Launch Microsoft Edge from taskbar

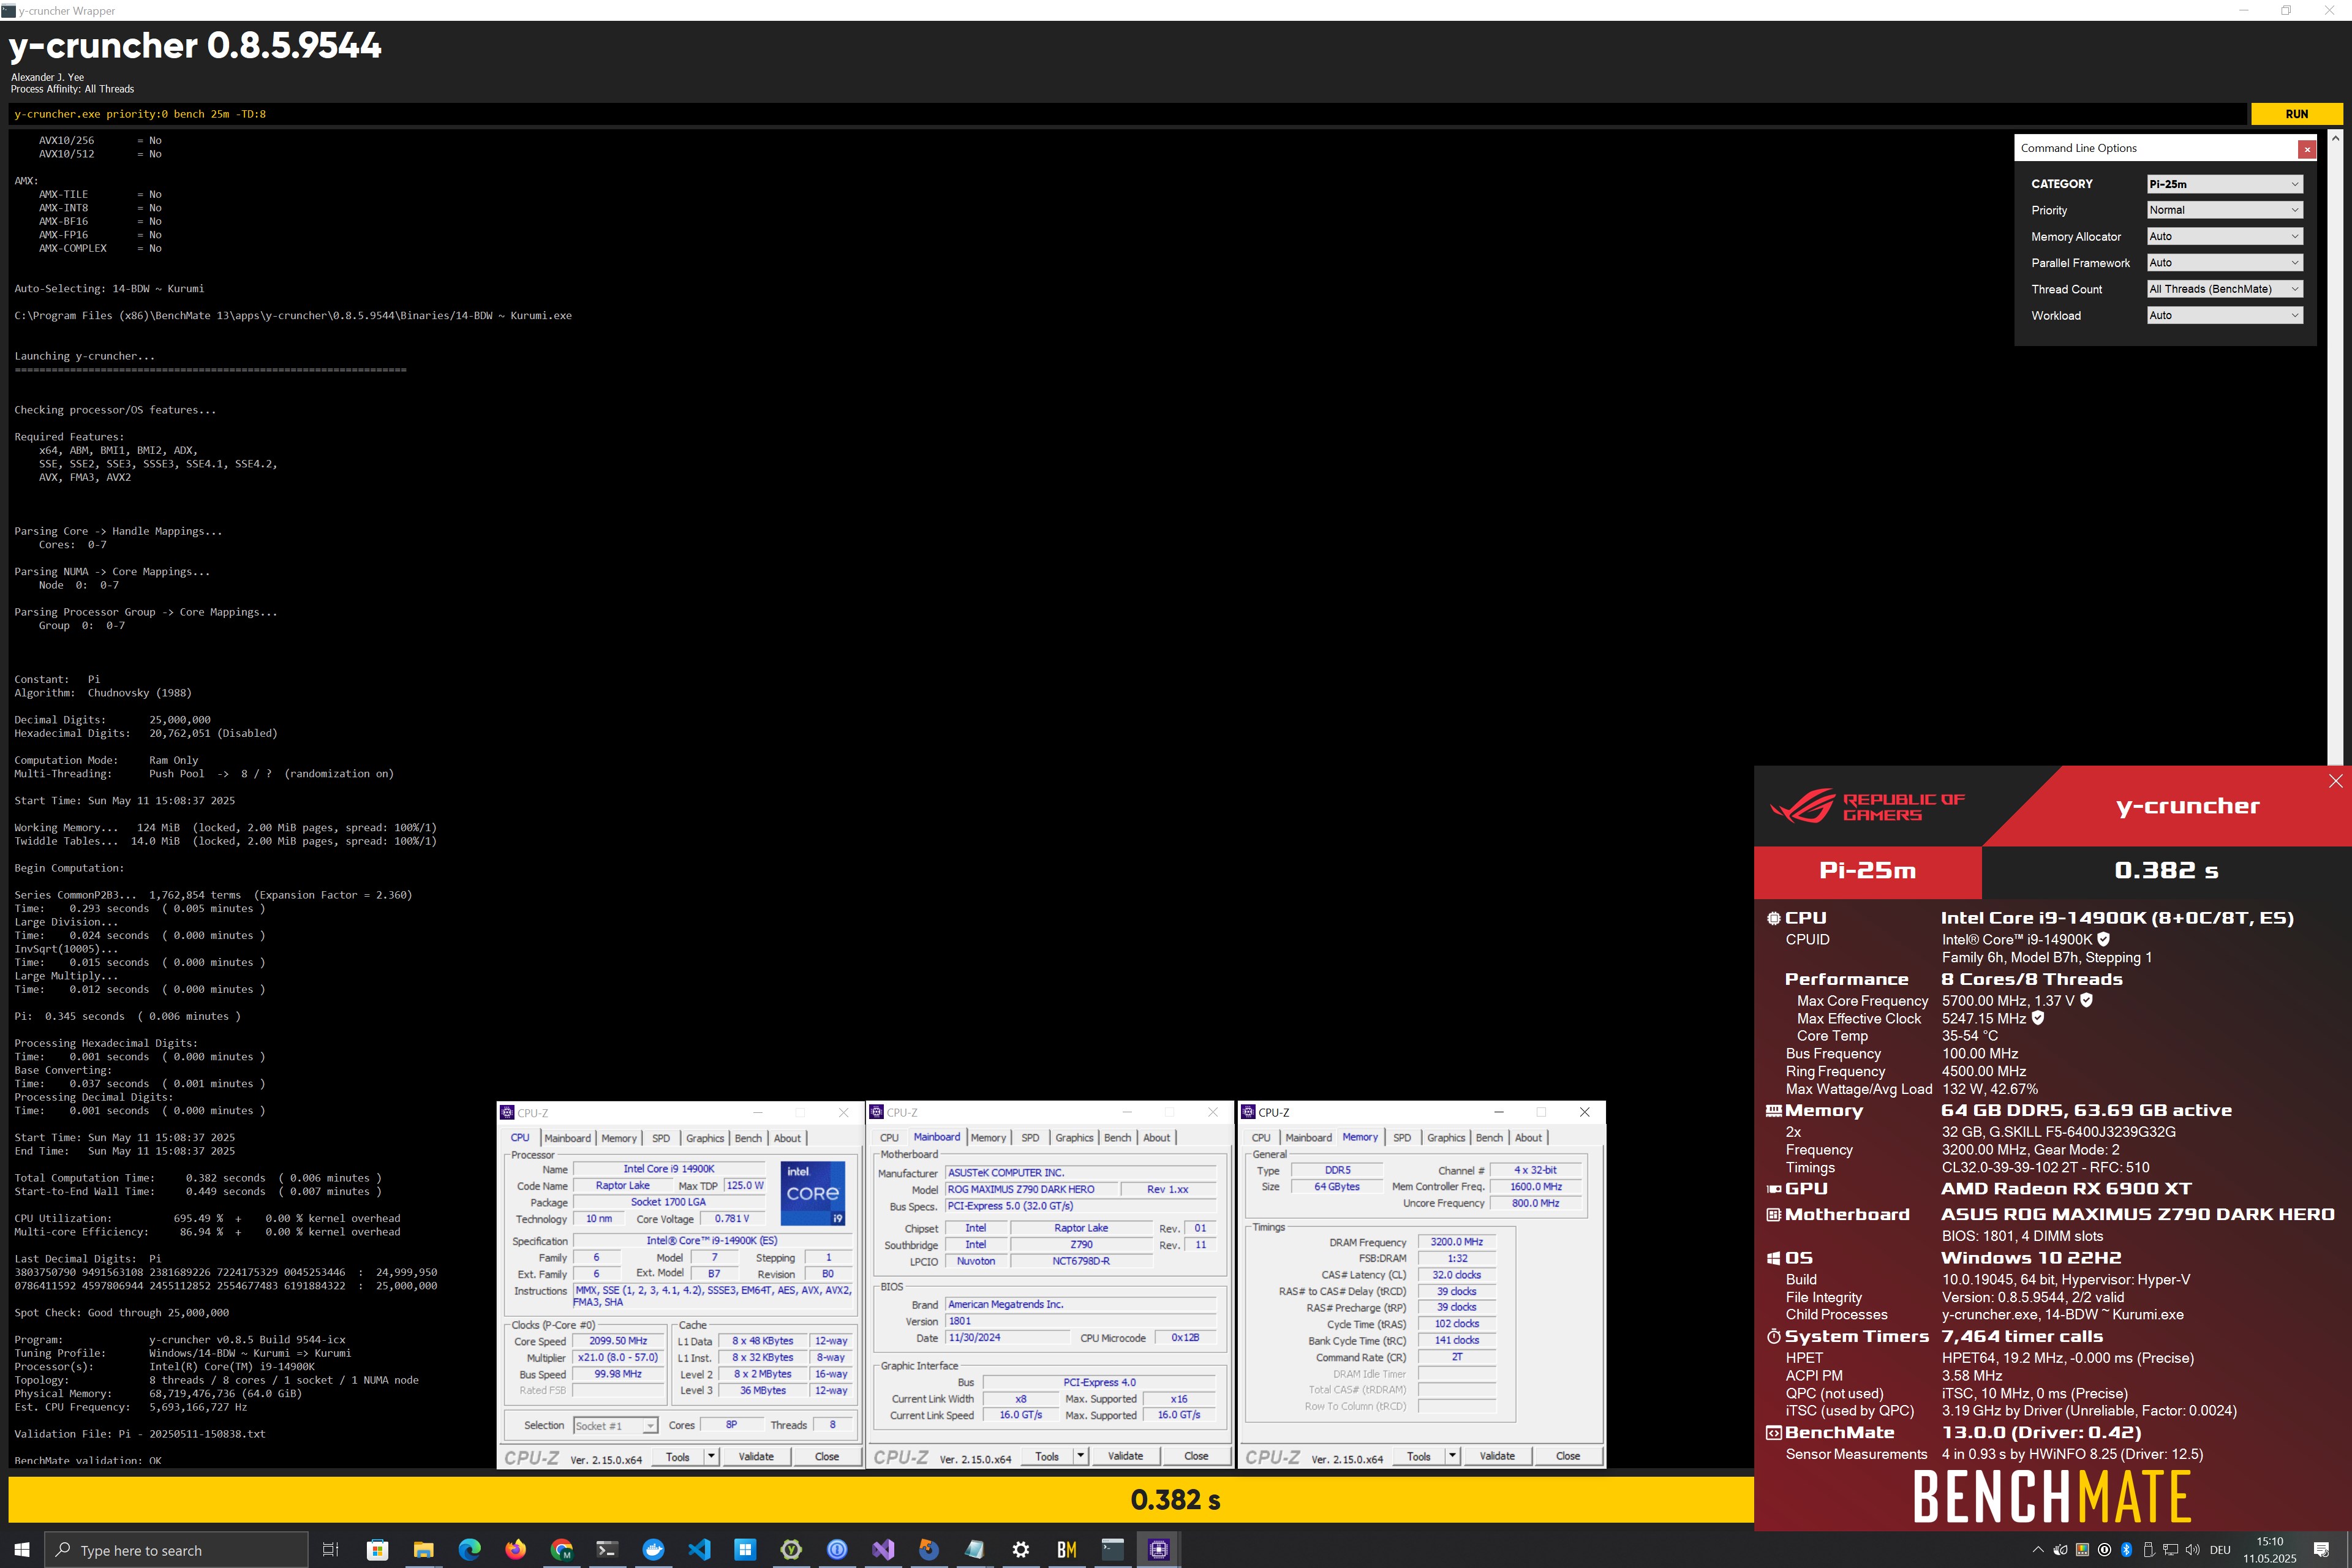[469, 1550]
